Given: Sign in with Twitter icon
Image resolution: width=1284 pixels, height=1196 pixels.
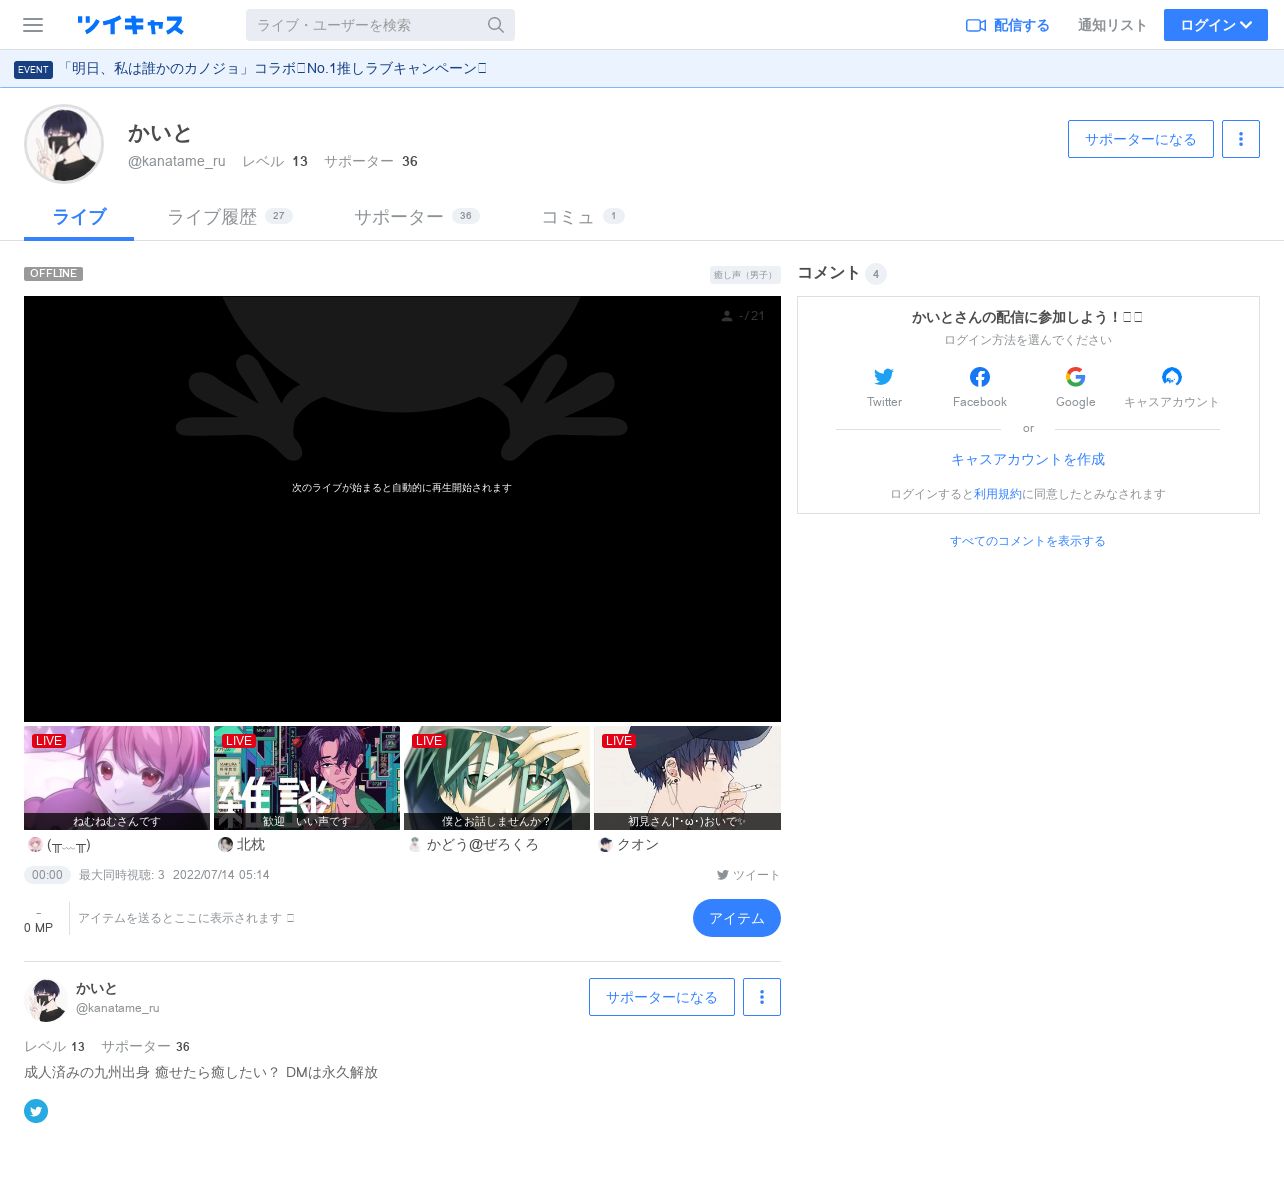Looking at the screenshot, I should (x=884, y=377).
